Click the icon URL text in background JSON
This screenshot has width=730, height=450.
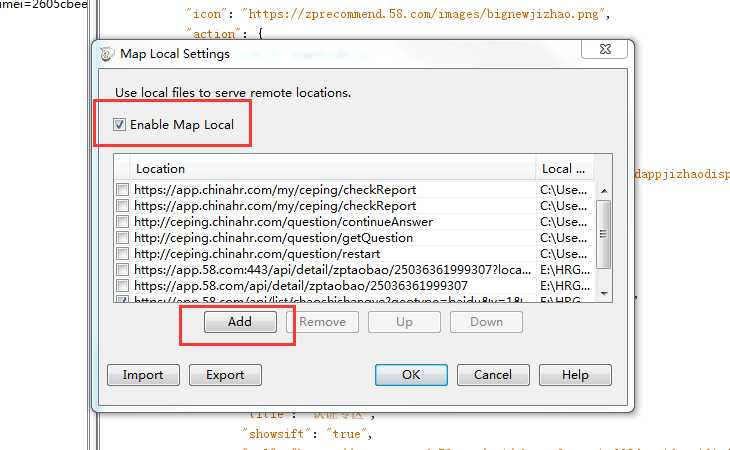(x=423, y=14)
